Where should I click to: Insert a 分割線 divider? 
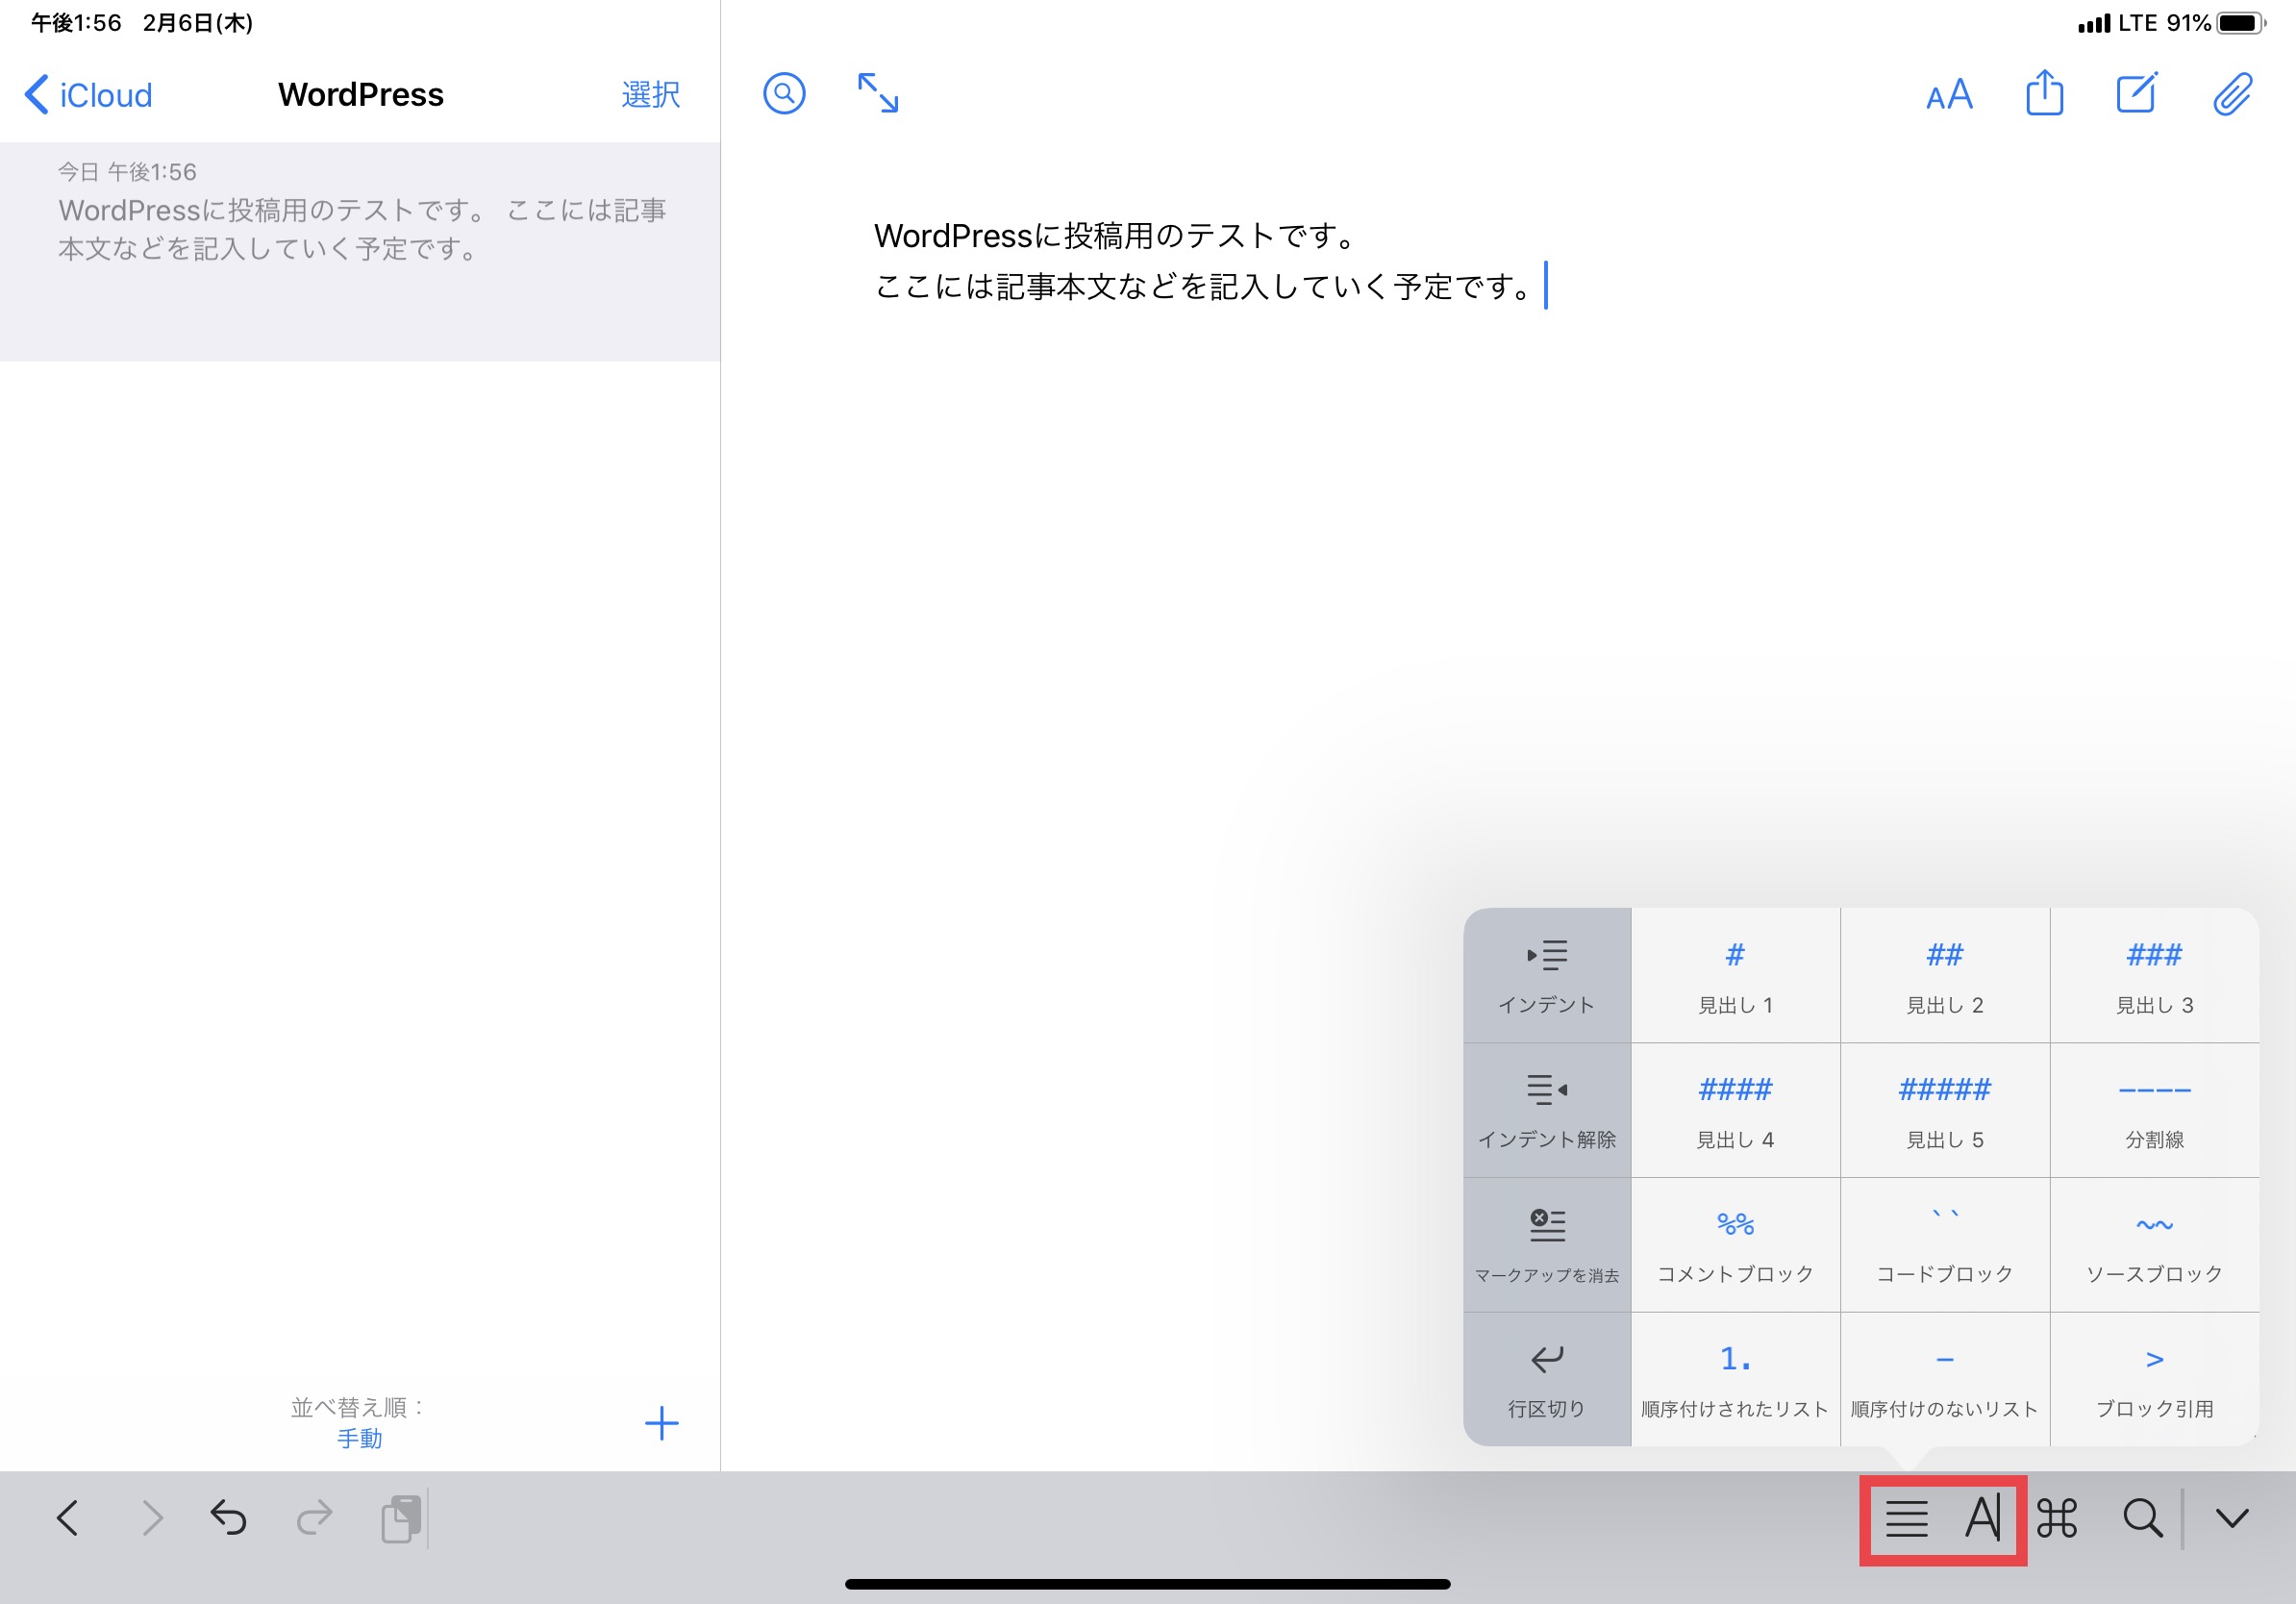tap(2154, 1110)
